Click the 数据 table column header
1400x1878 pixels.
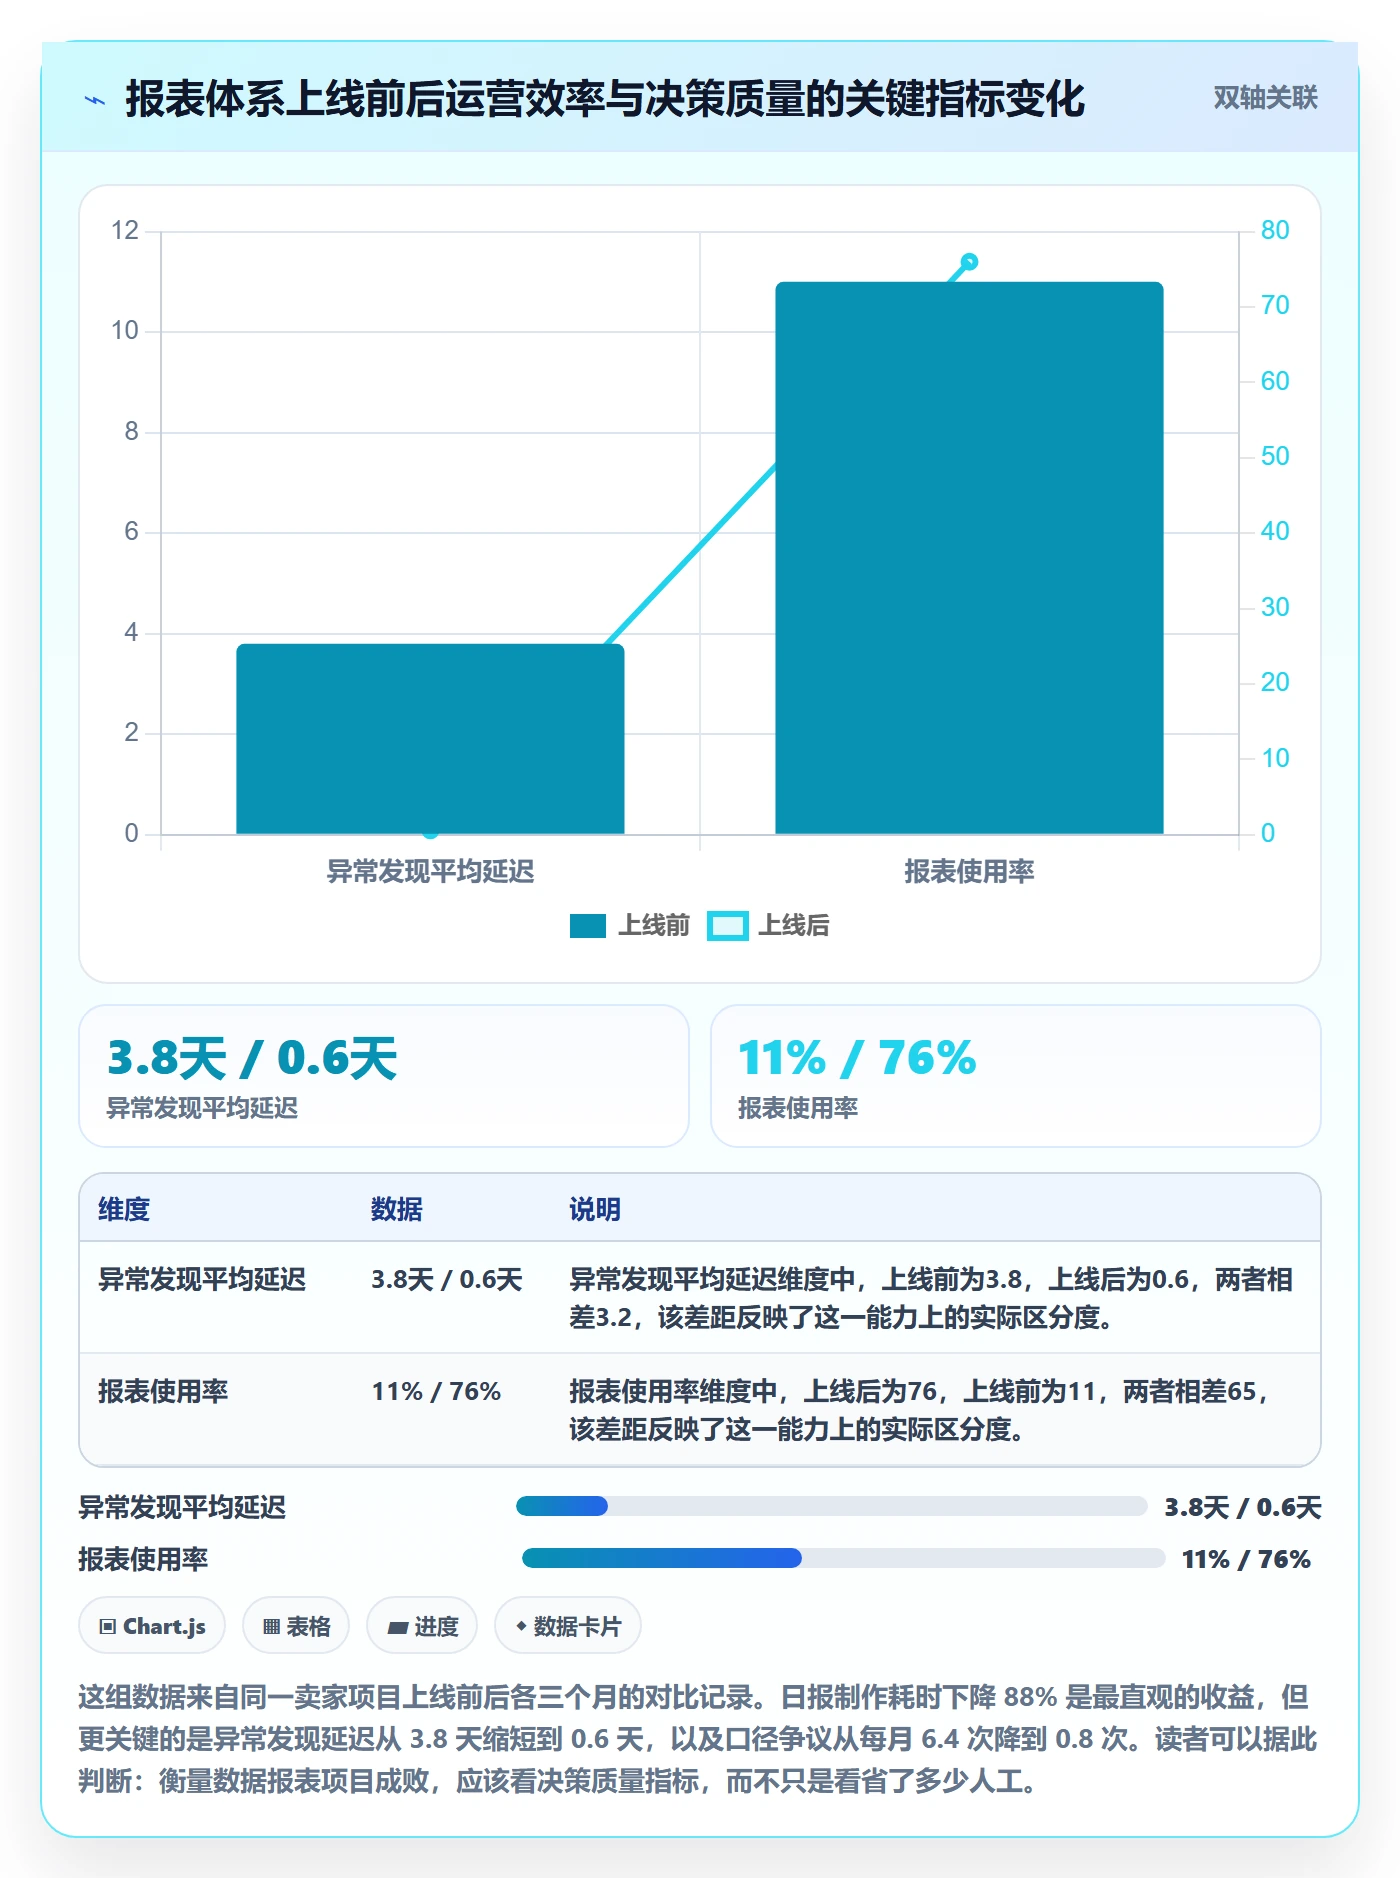click(397, 1209)
